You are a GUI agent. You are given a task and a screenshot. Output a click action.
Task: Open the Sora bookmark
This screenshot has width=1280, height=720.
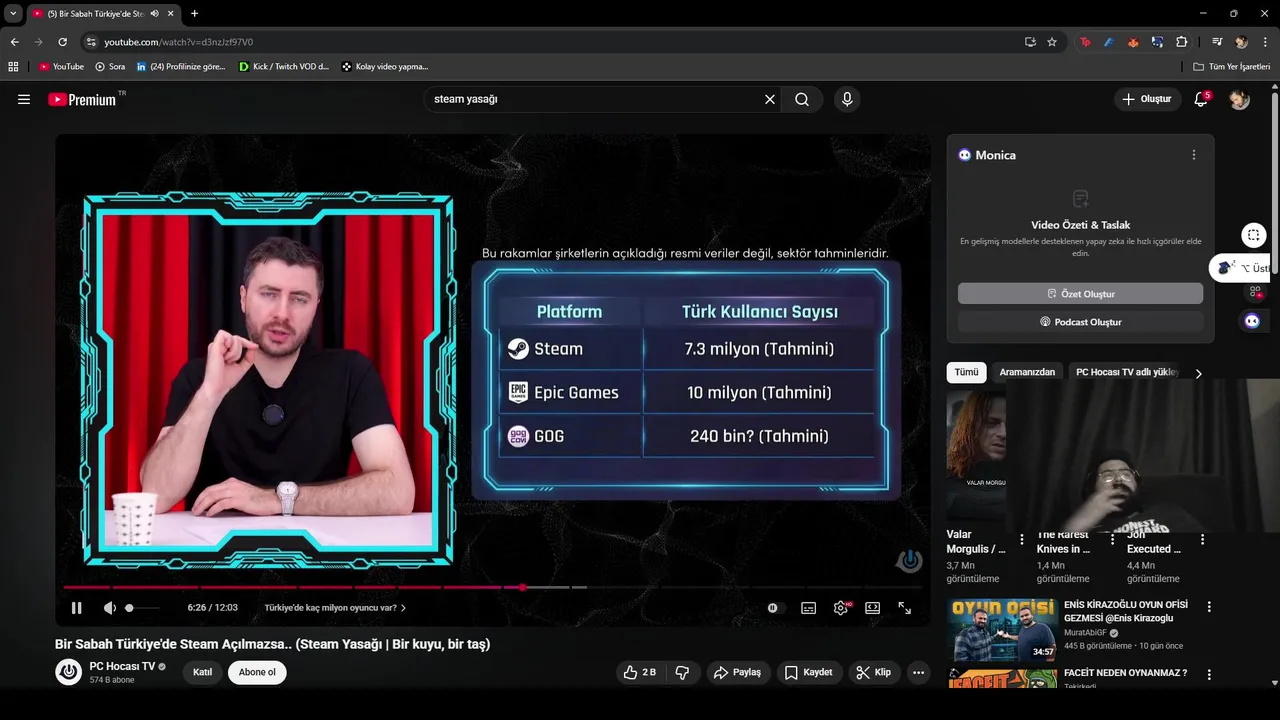110,66
